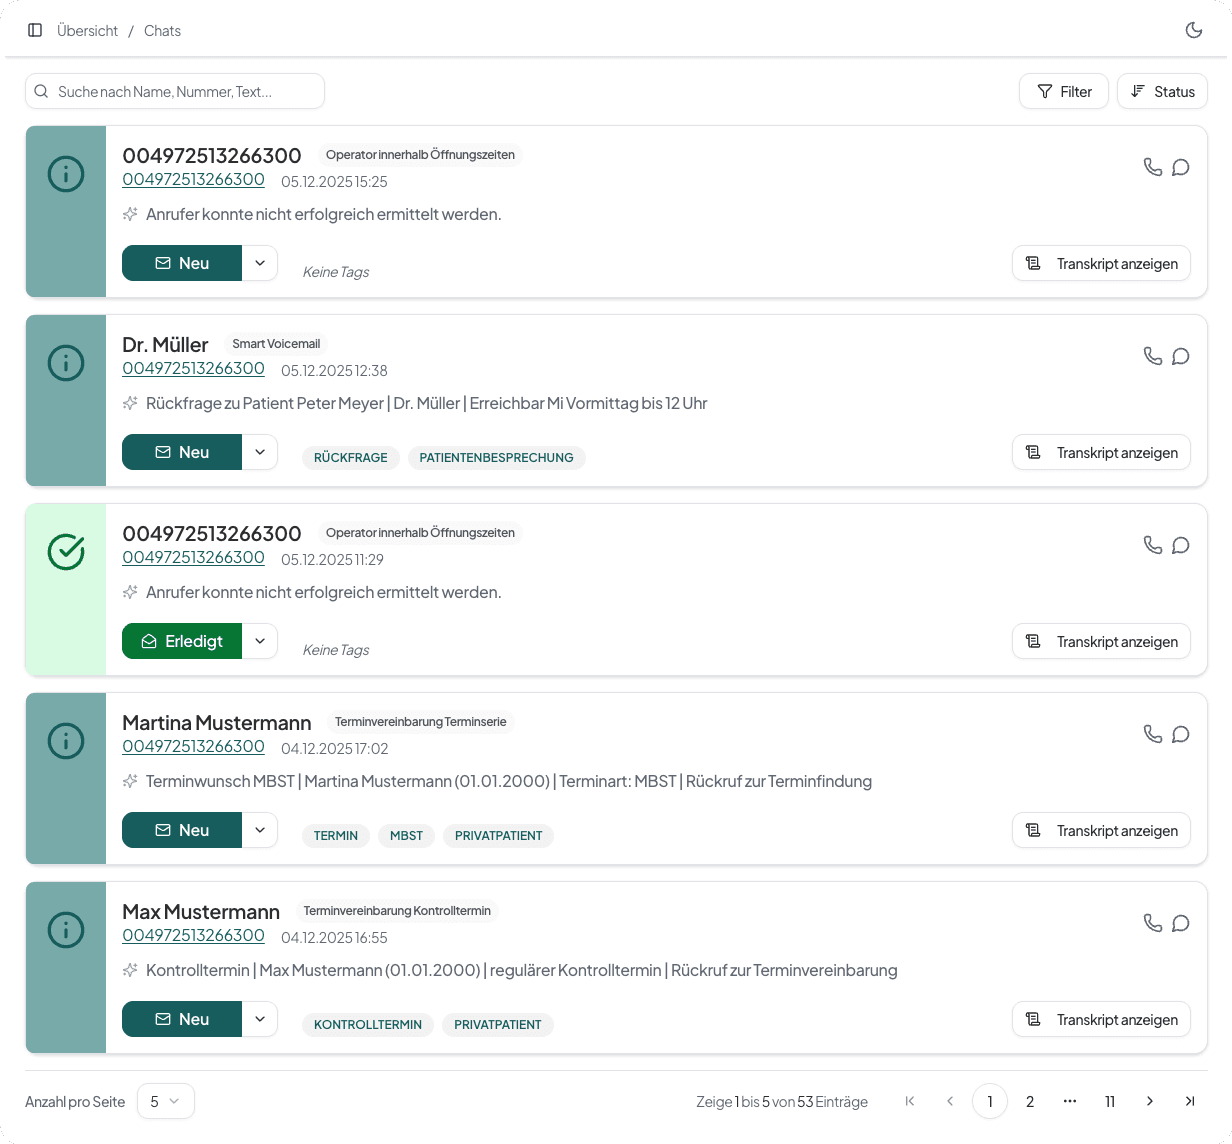Open the entries per page dropdown
Image resolution: width=1232 pixels, height=1144 pixels.
pyautogui.click(x=165, y=1101)
